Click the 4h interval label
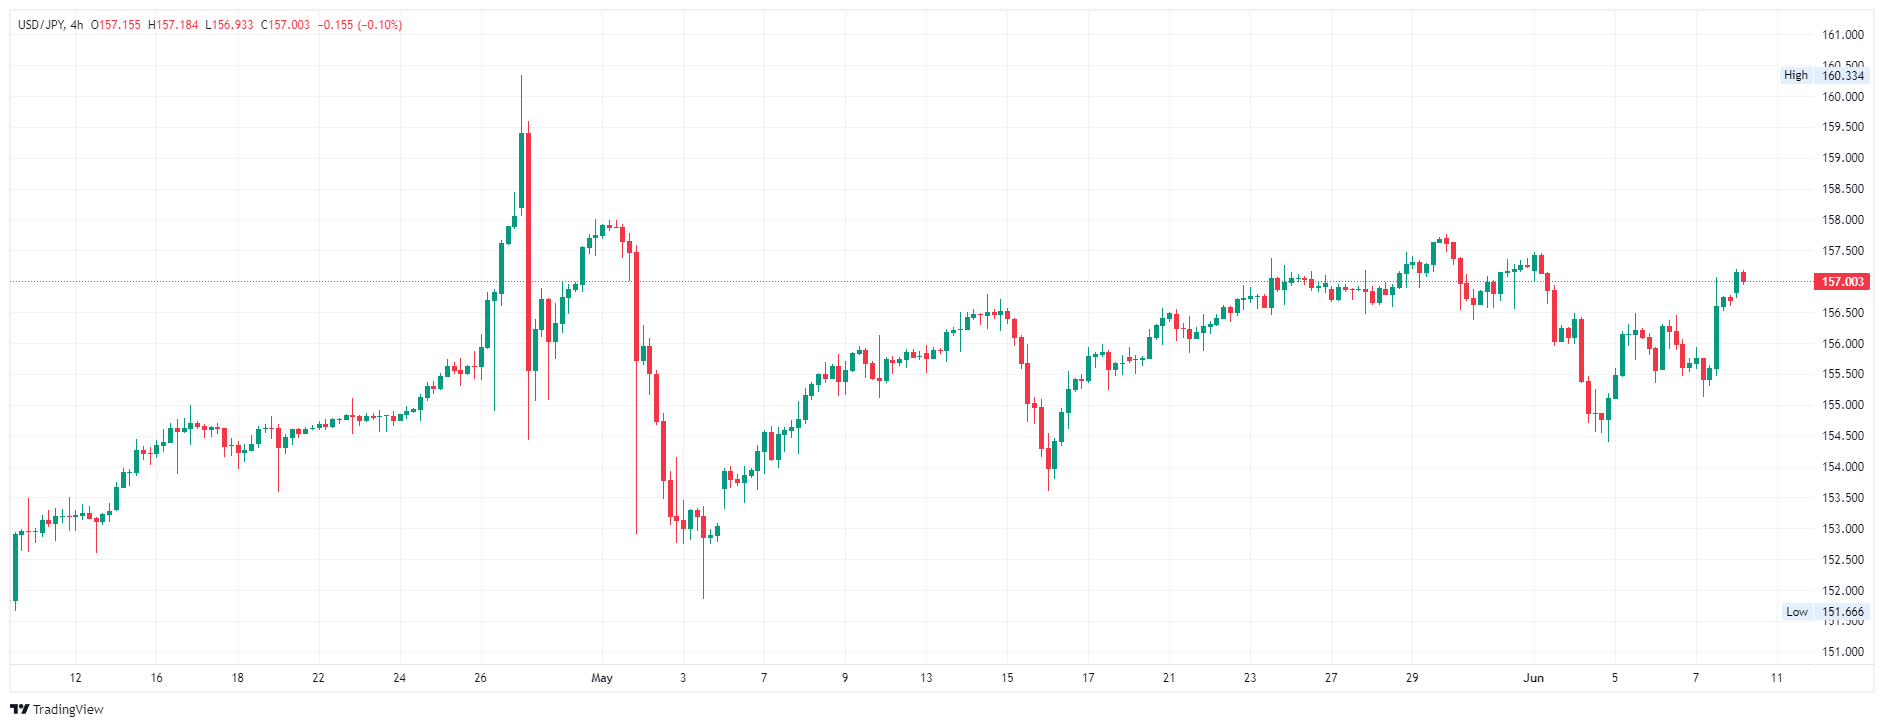The image size is (1884, 727). [x=77, y=25]
